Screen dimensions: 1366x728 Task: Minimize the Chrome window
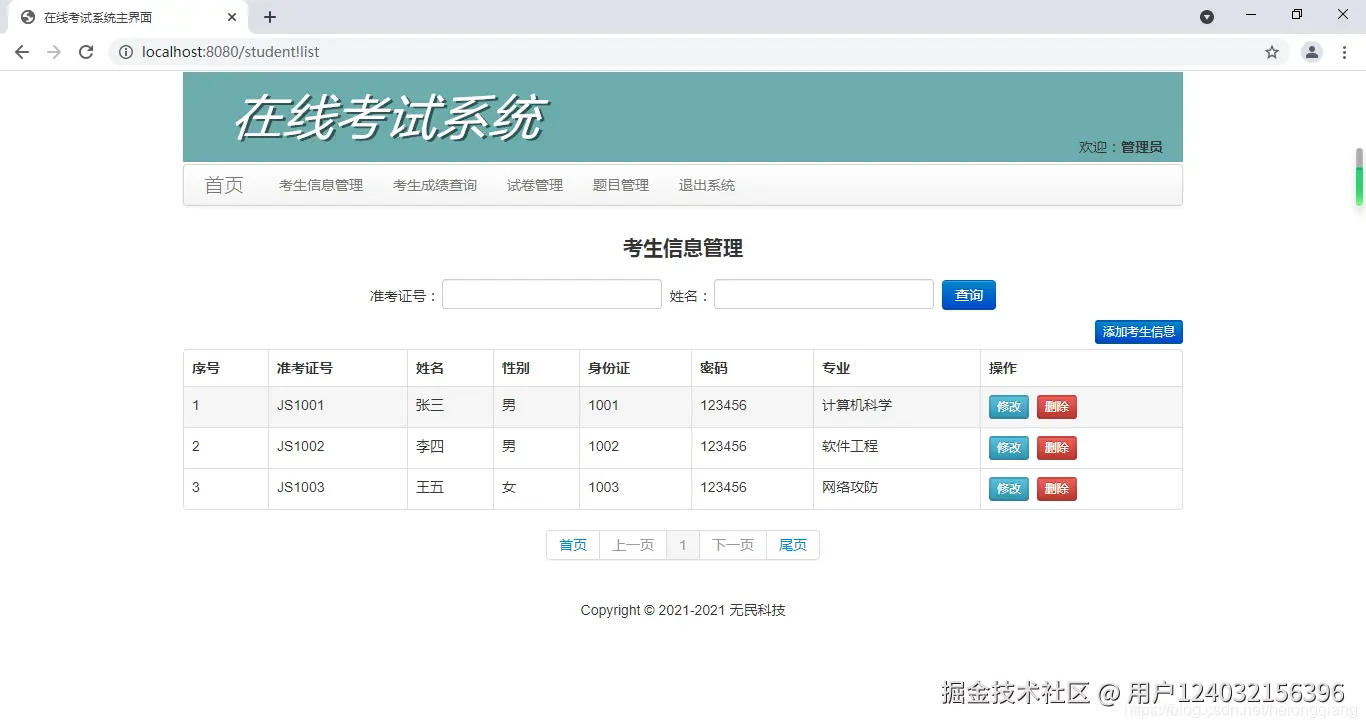(x=1251, y=15)
